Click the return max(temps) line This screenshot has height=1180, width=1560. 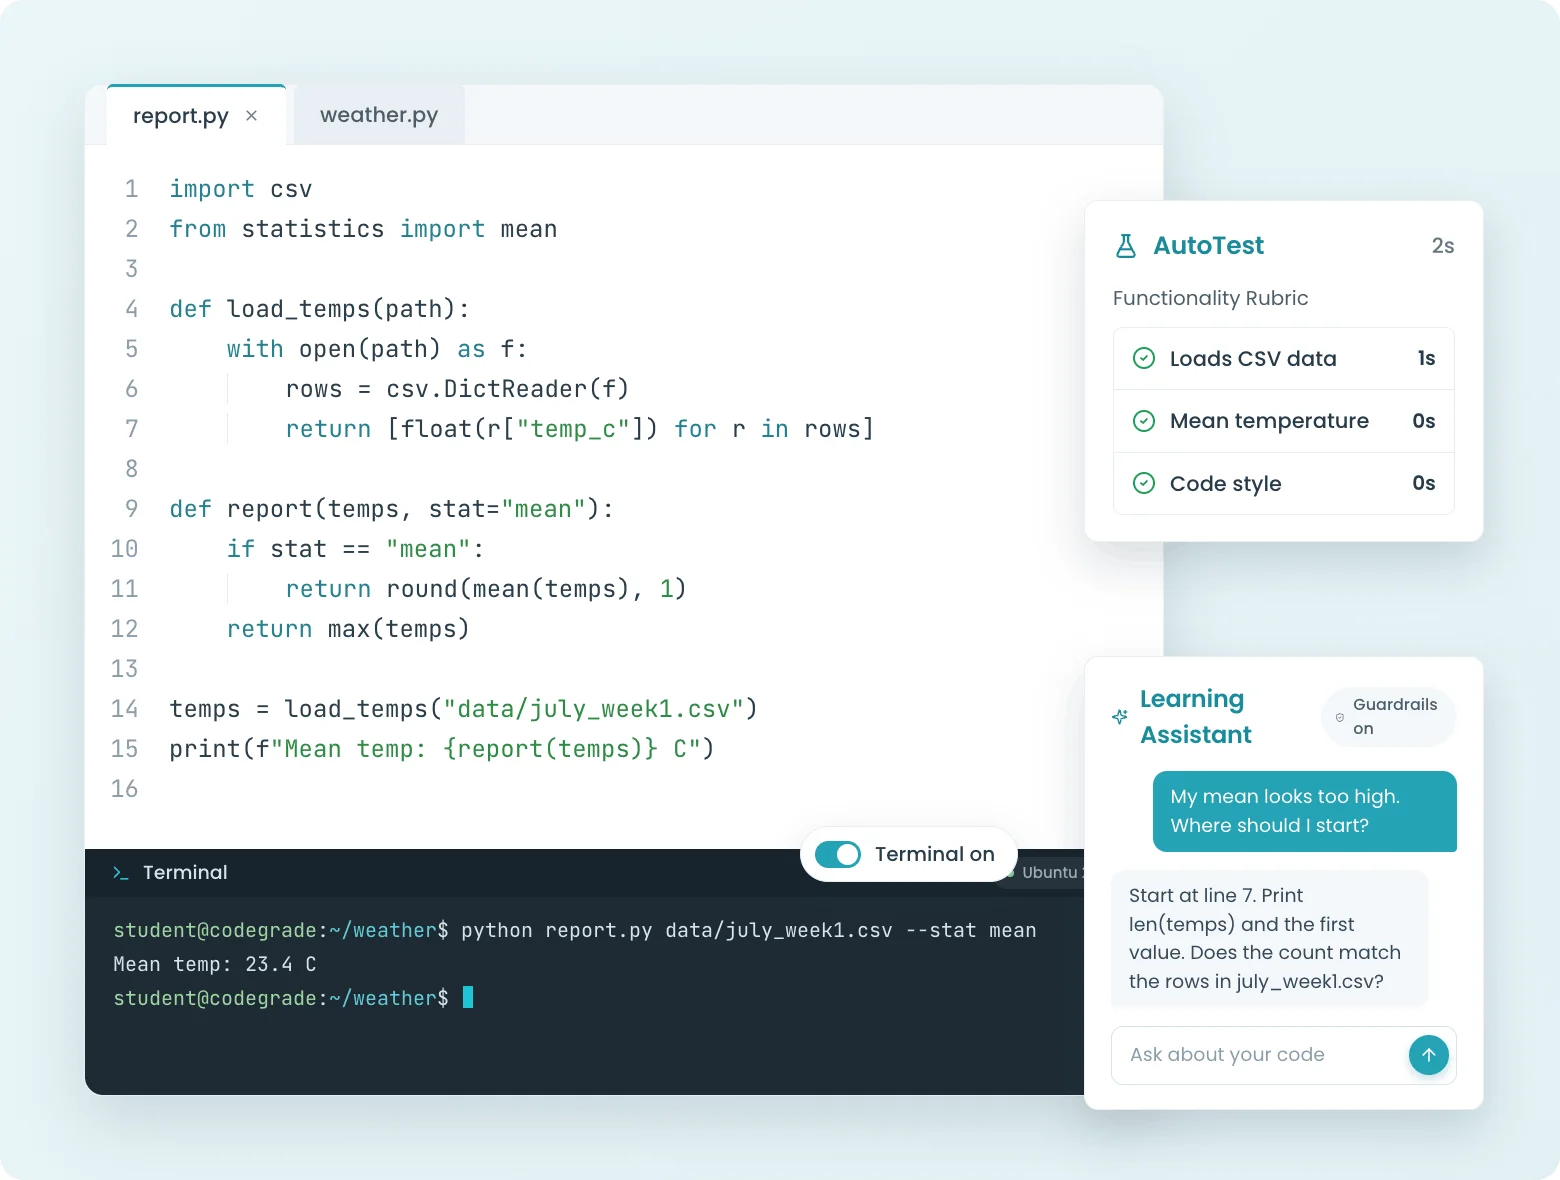348,629
